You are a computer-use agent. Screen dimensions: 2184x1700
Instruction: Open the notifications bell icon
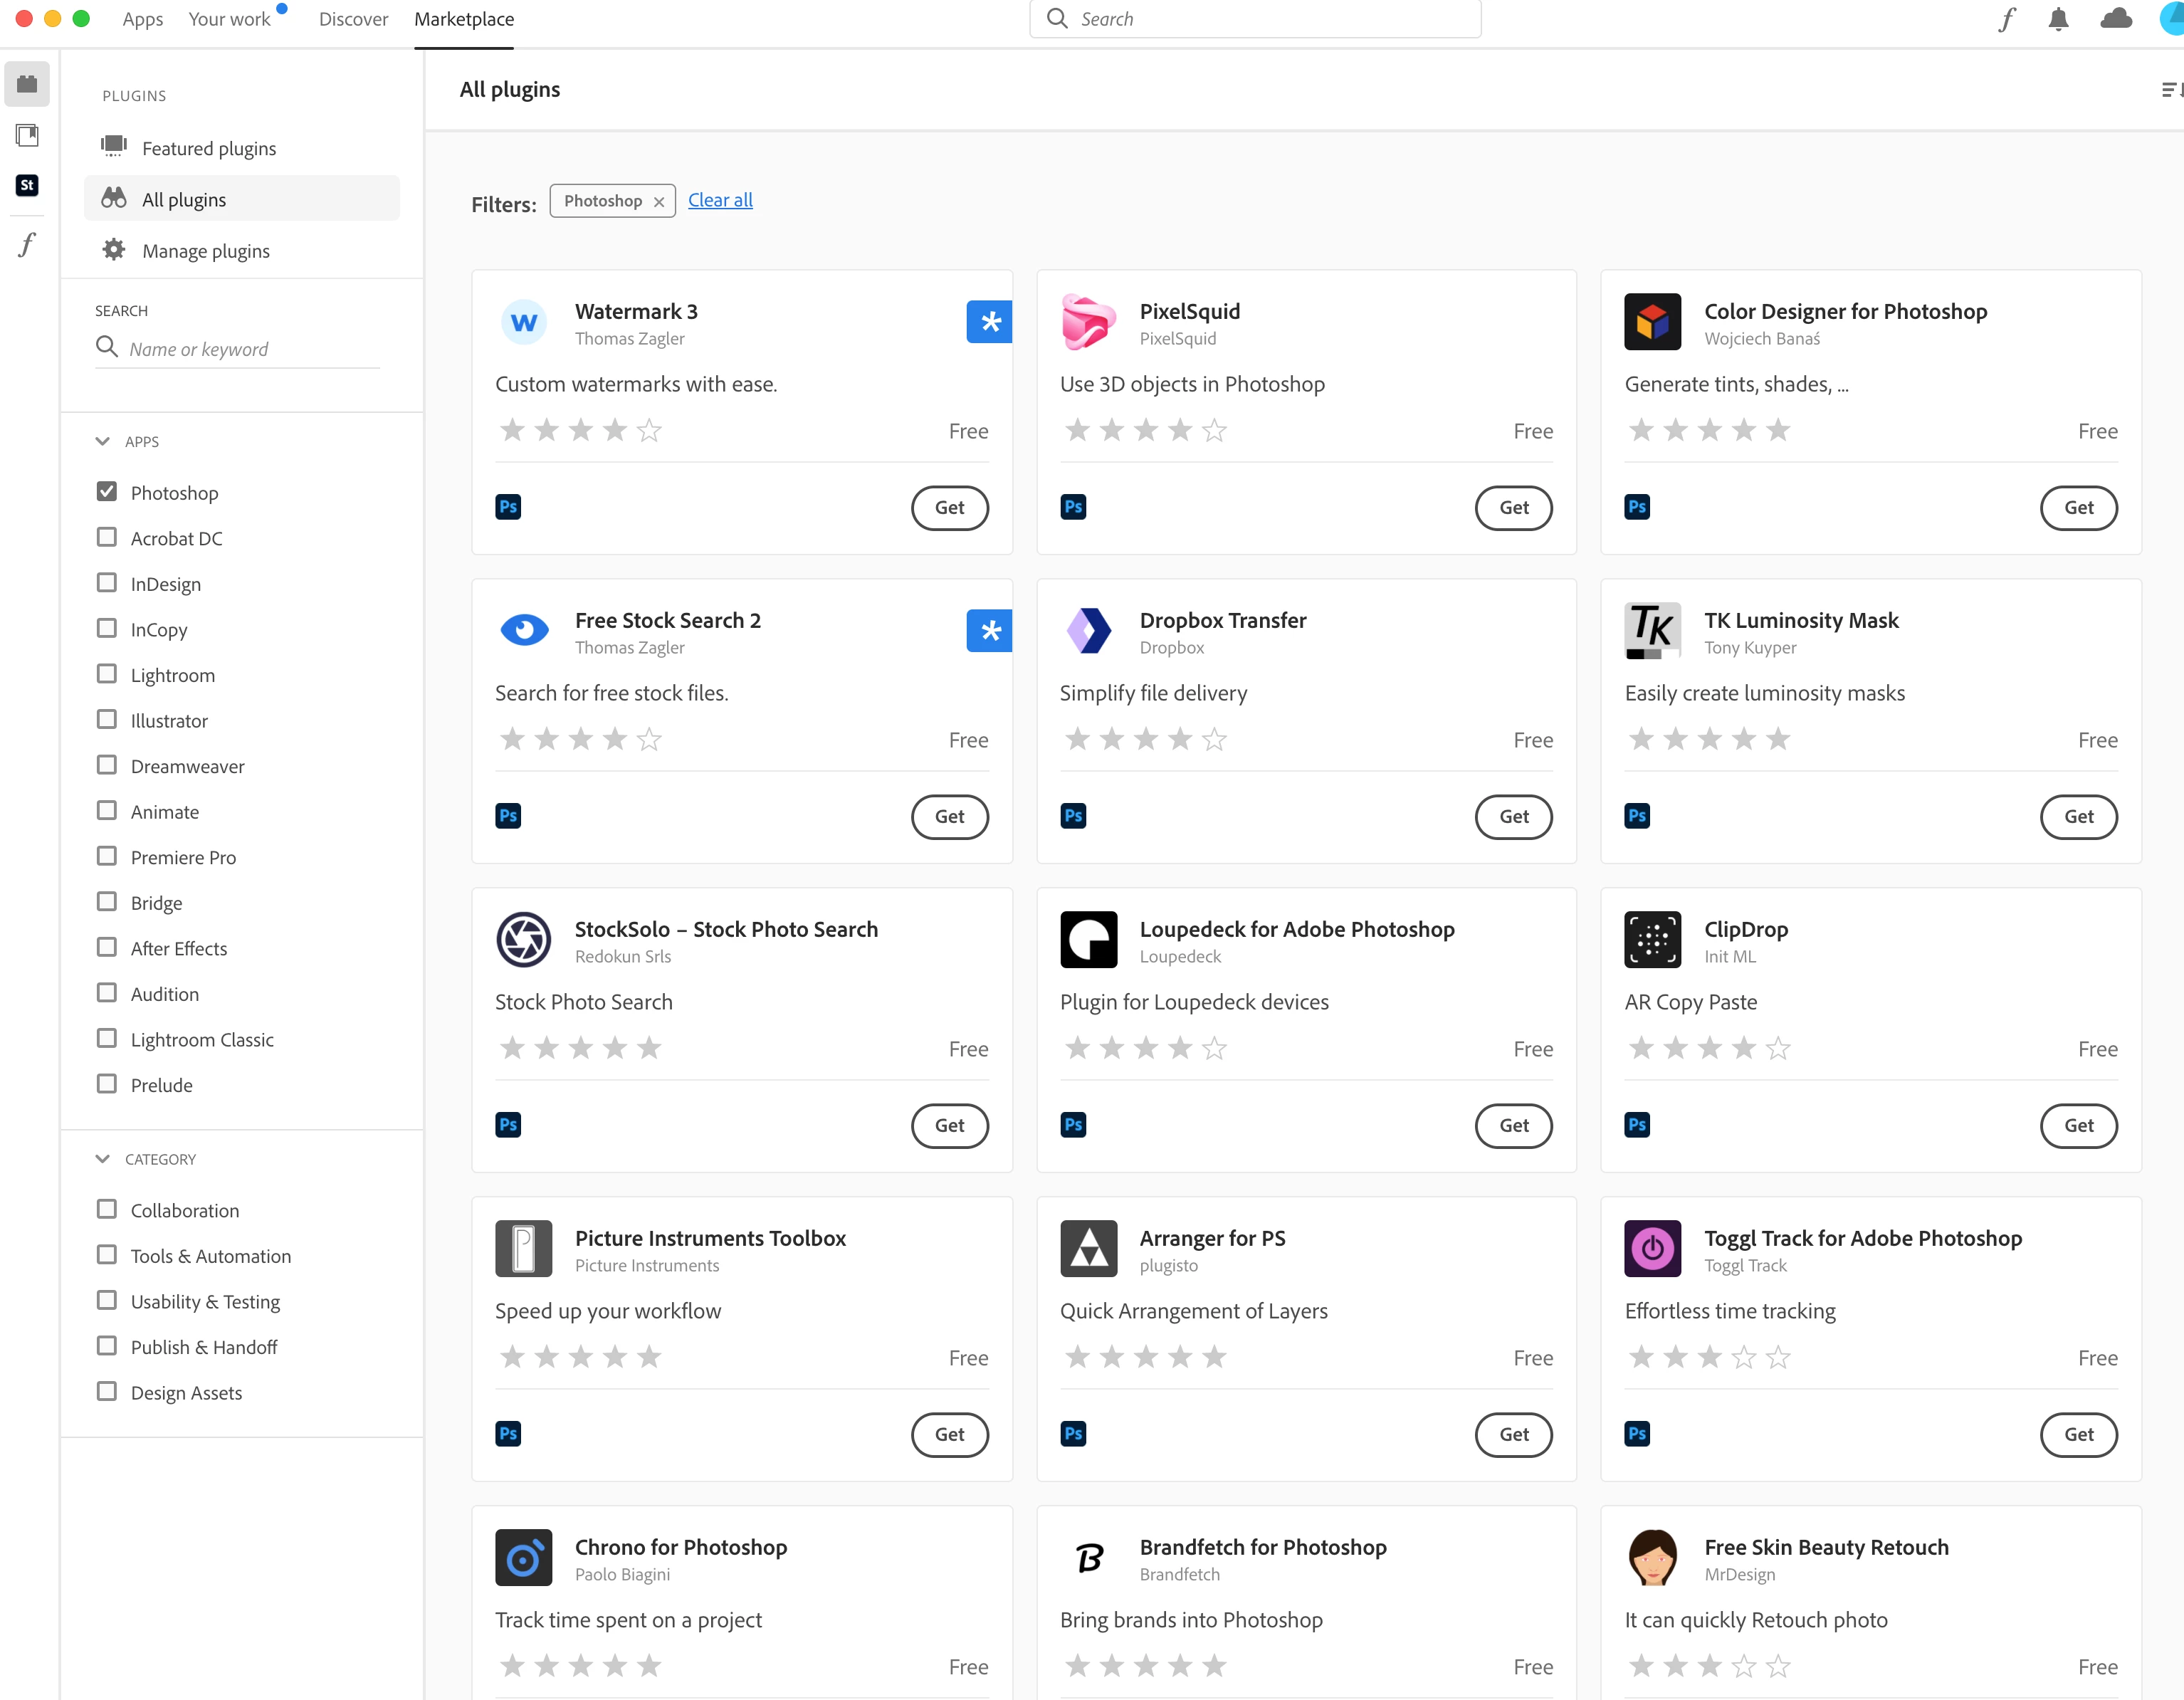(x=2058, y=19)
